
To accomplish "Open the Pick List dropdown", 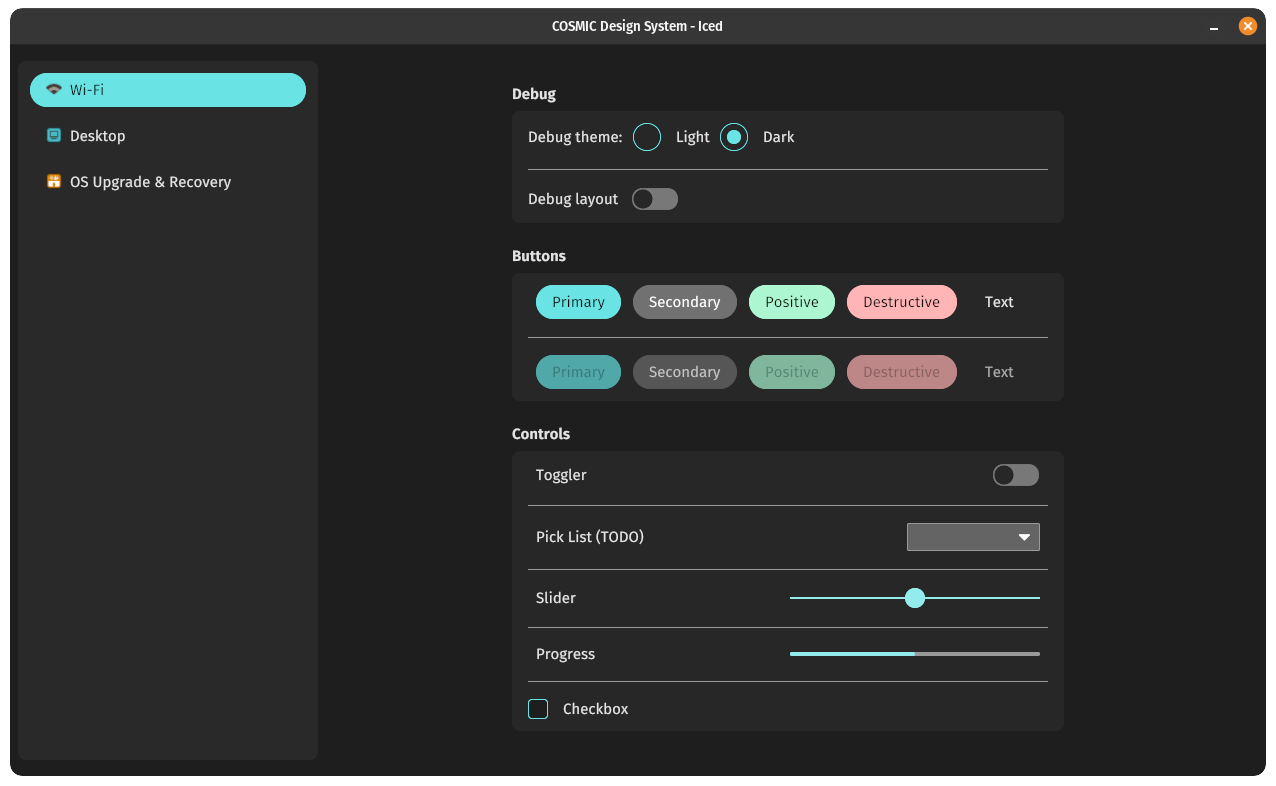I will click(973, 537).
